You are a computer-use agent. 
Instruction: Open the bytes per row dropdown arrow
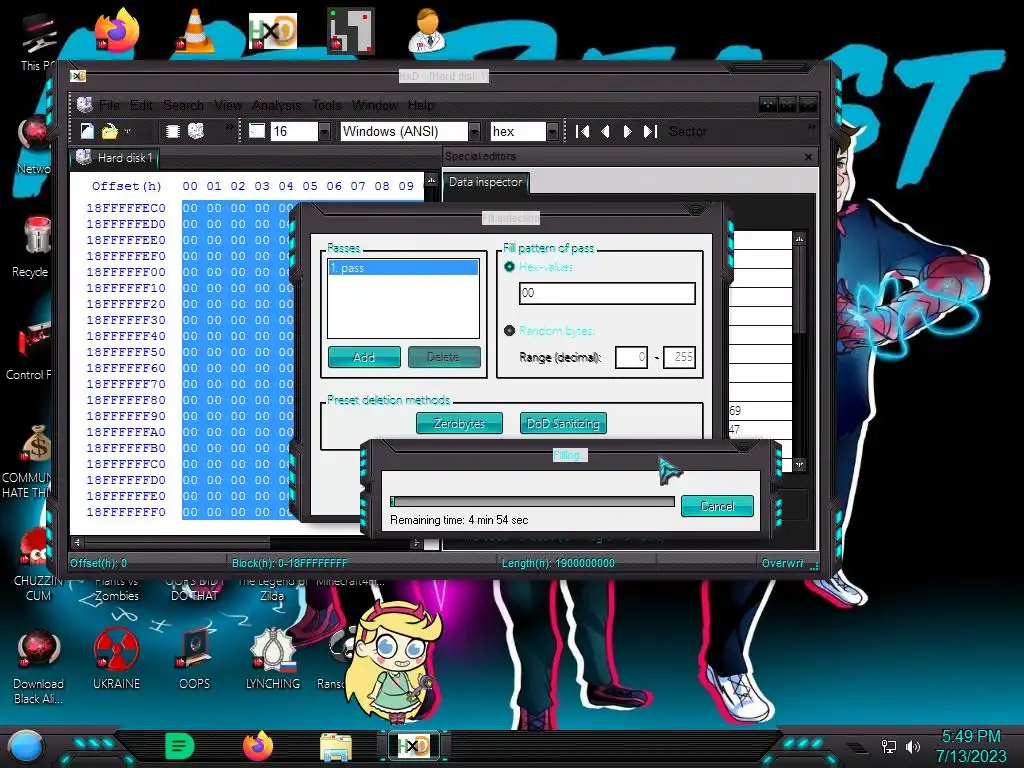pos(324,132)
